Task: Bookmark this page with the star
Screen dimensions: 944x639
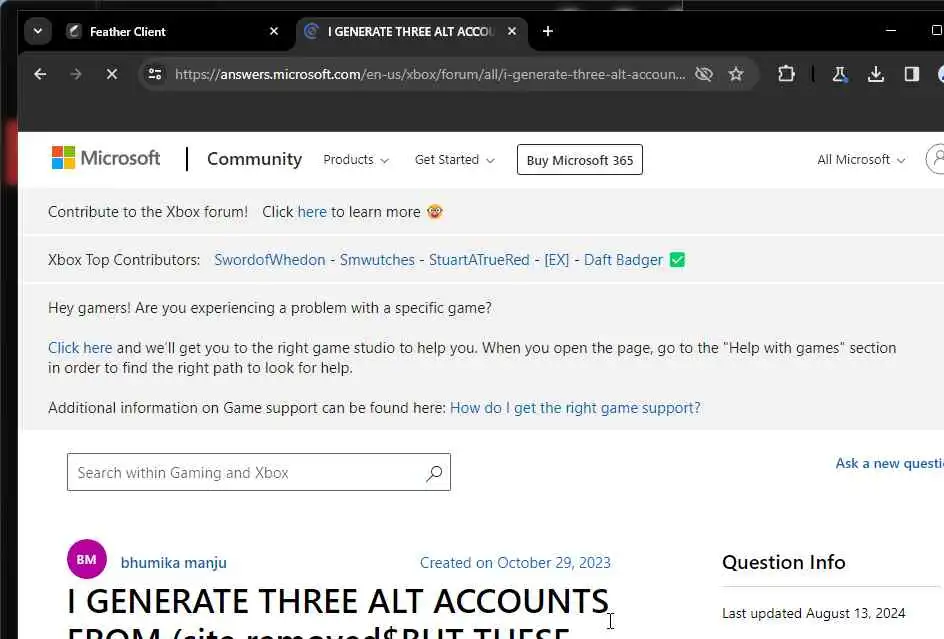Action: [736, 74]
